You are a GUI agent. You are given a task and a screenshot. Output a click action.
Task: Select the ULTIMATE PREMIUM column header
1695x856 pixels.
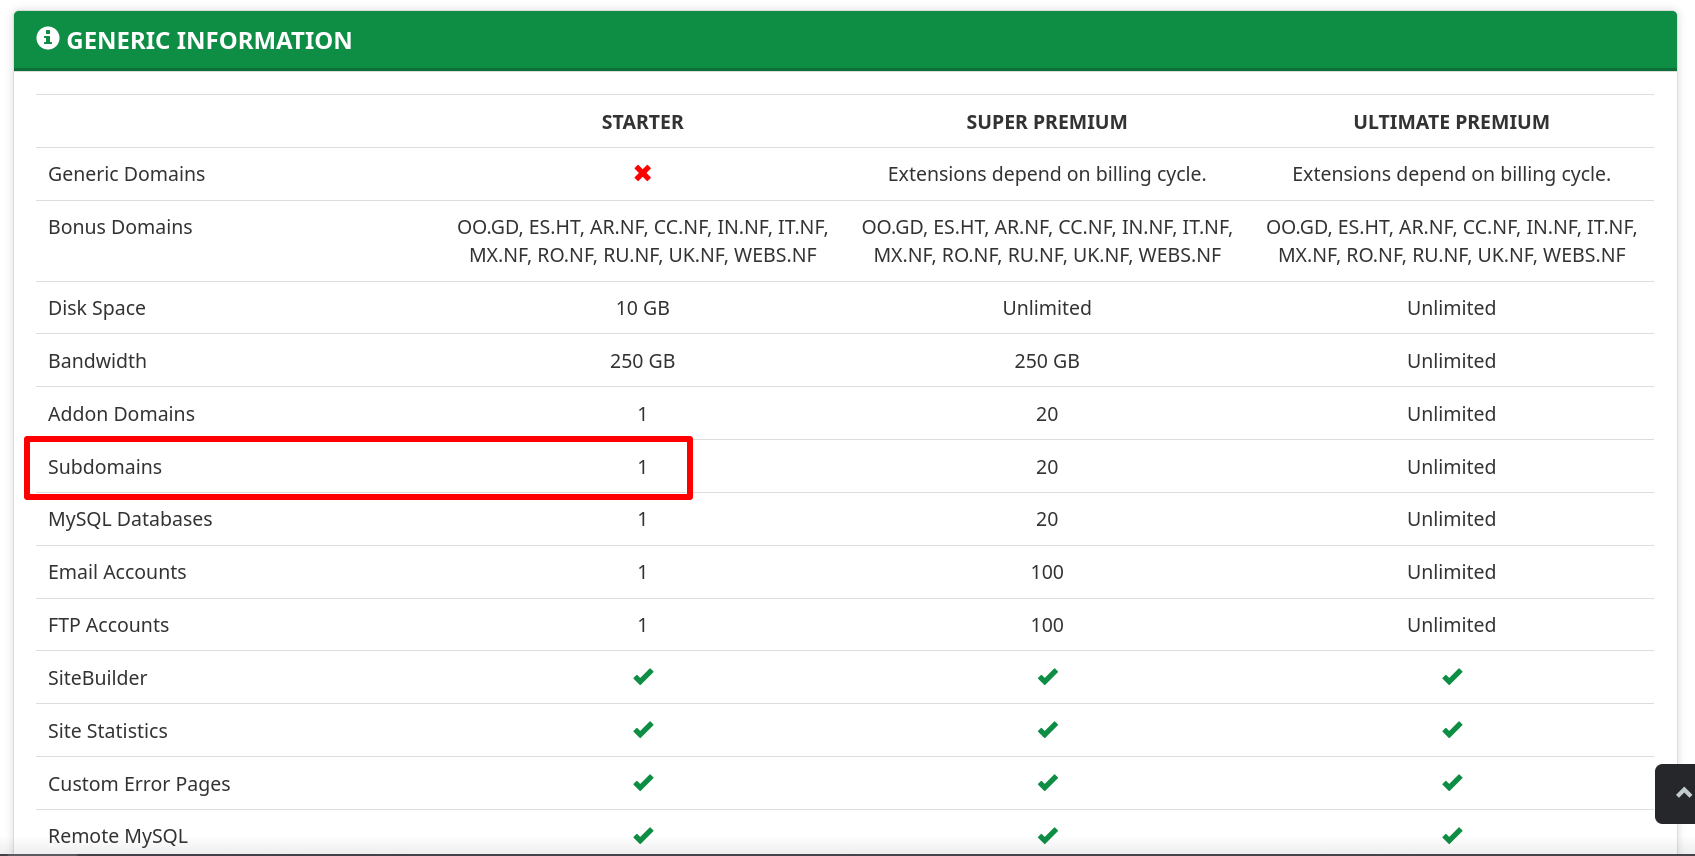point(1451,122)
